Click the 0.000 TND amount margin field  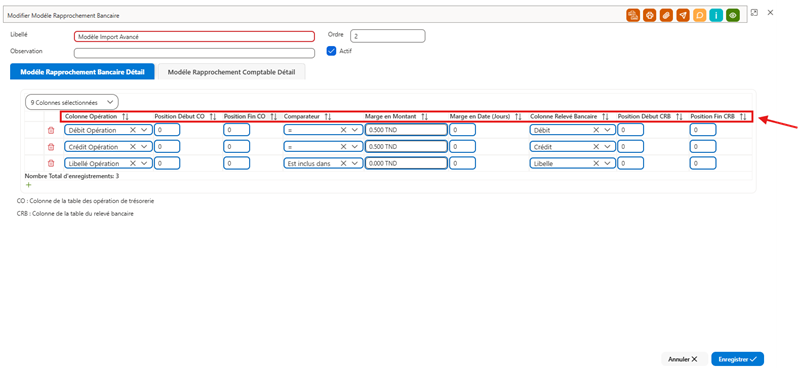(406, 164)
